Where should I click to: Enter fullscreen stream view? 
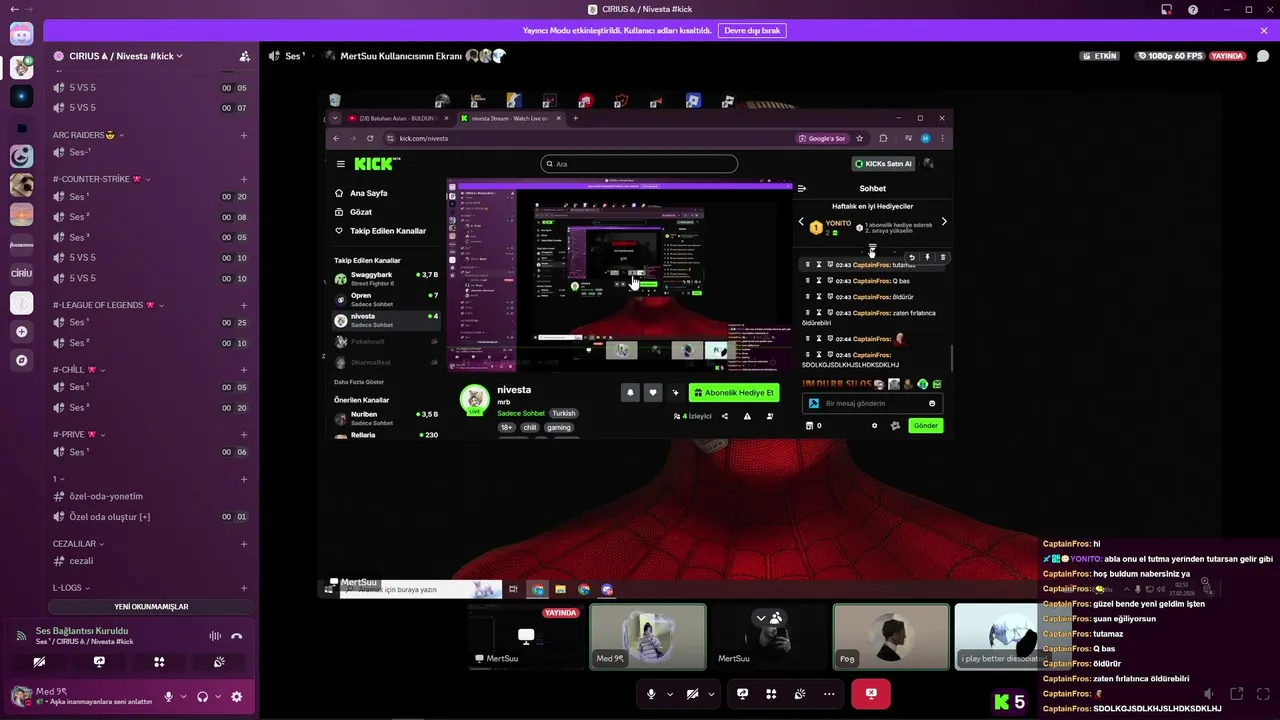point(1263,693)
